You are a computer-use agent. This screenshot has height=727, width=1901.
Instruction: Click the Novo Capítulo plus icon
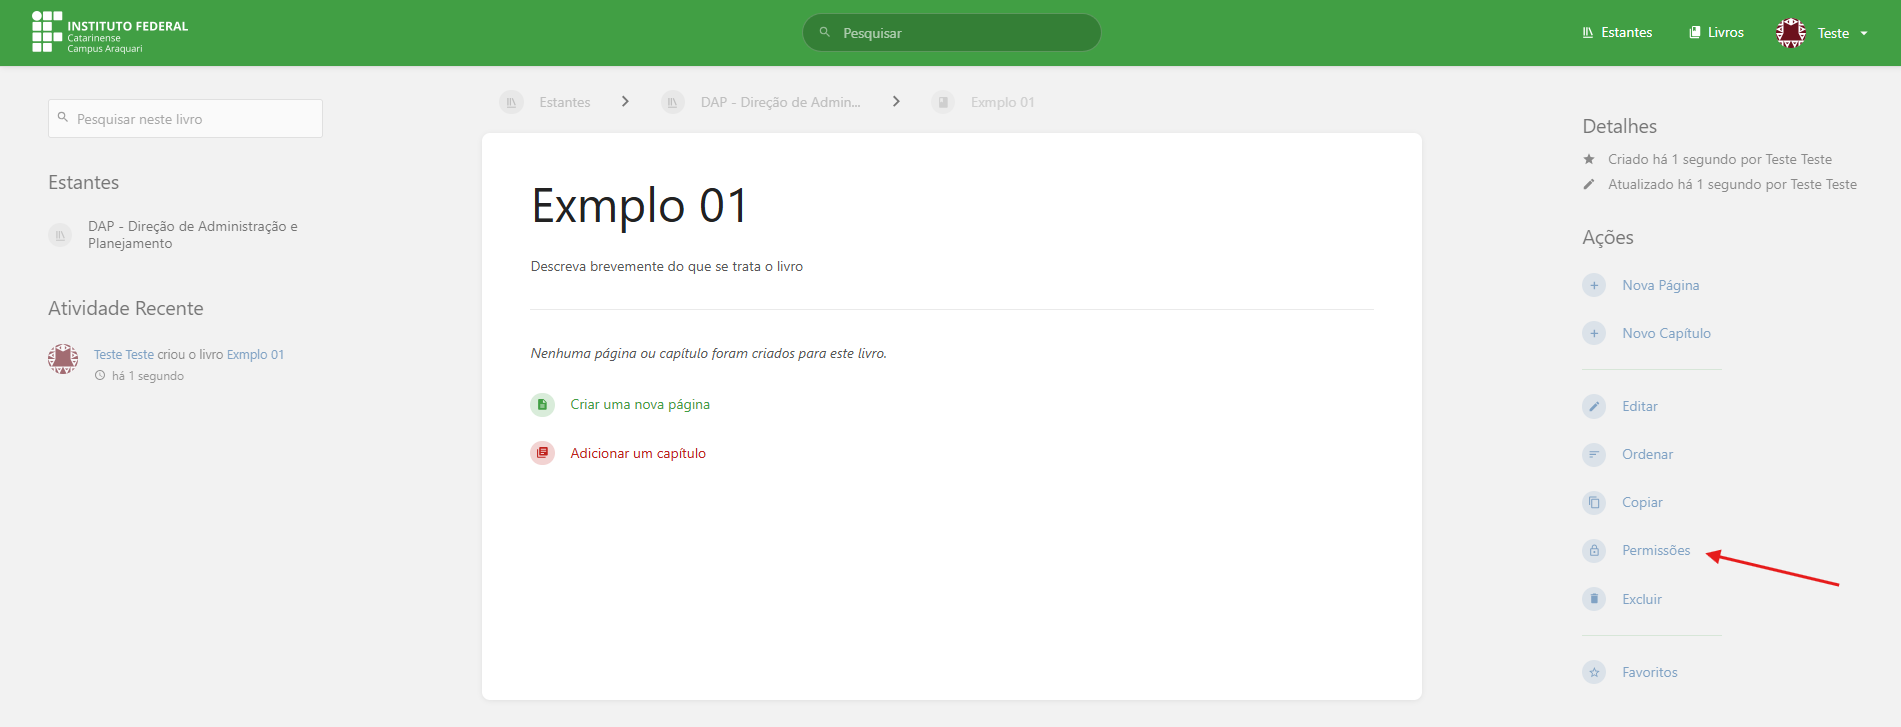coord(1594,333)
